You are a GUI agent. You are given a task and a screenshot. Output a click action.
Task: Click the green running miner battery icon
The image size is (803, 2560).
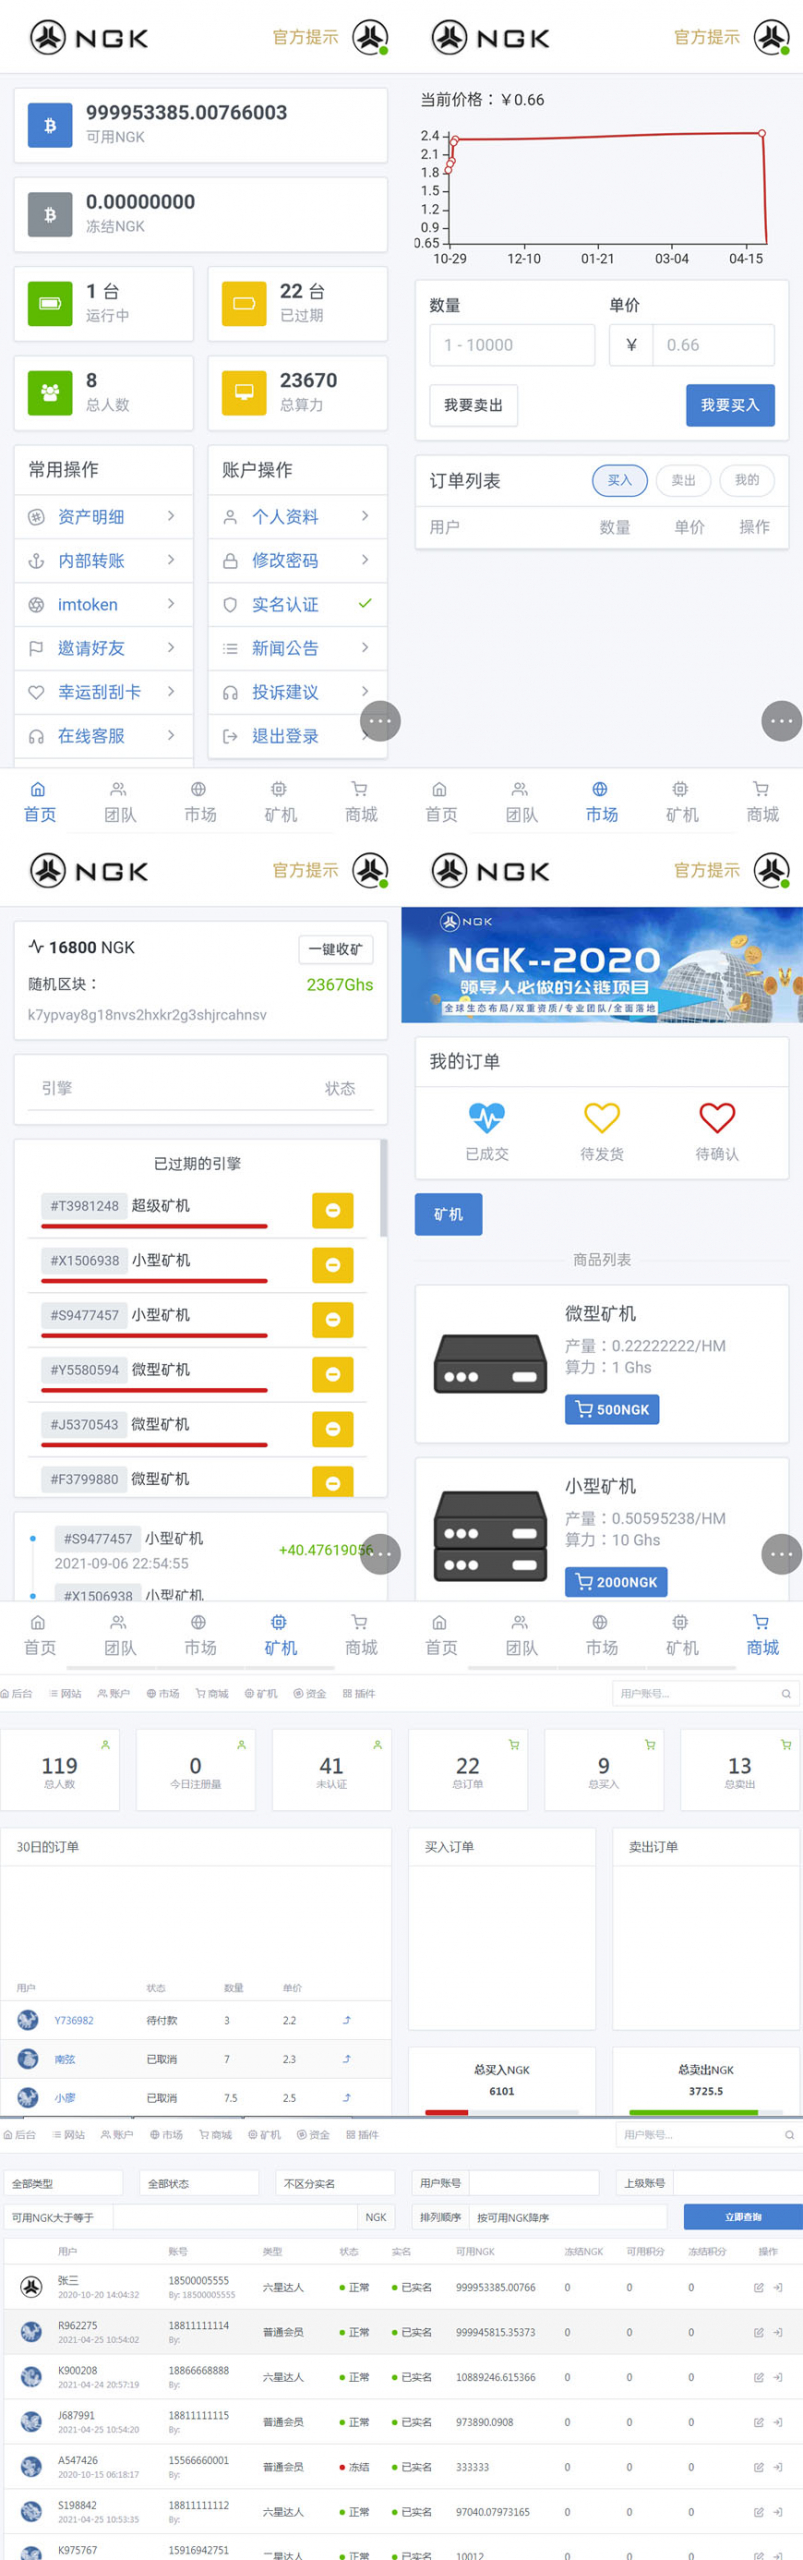click(x=50, y=303)
